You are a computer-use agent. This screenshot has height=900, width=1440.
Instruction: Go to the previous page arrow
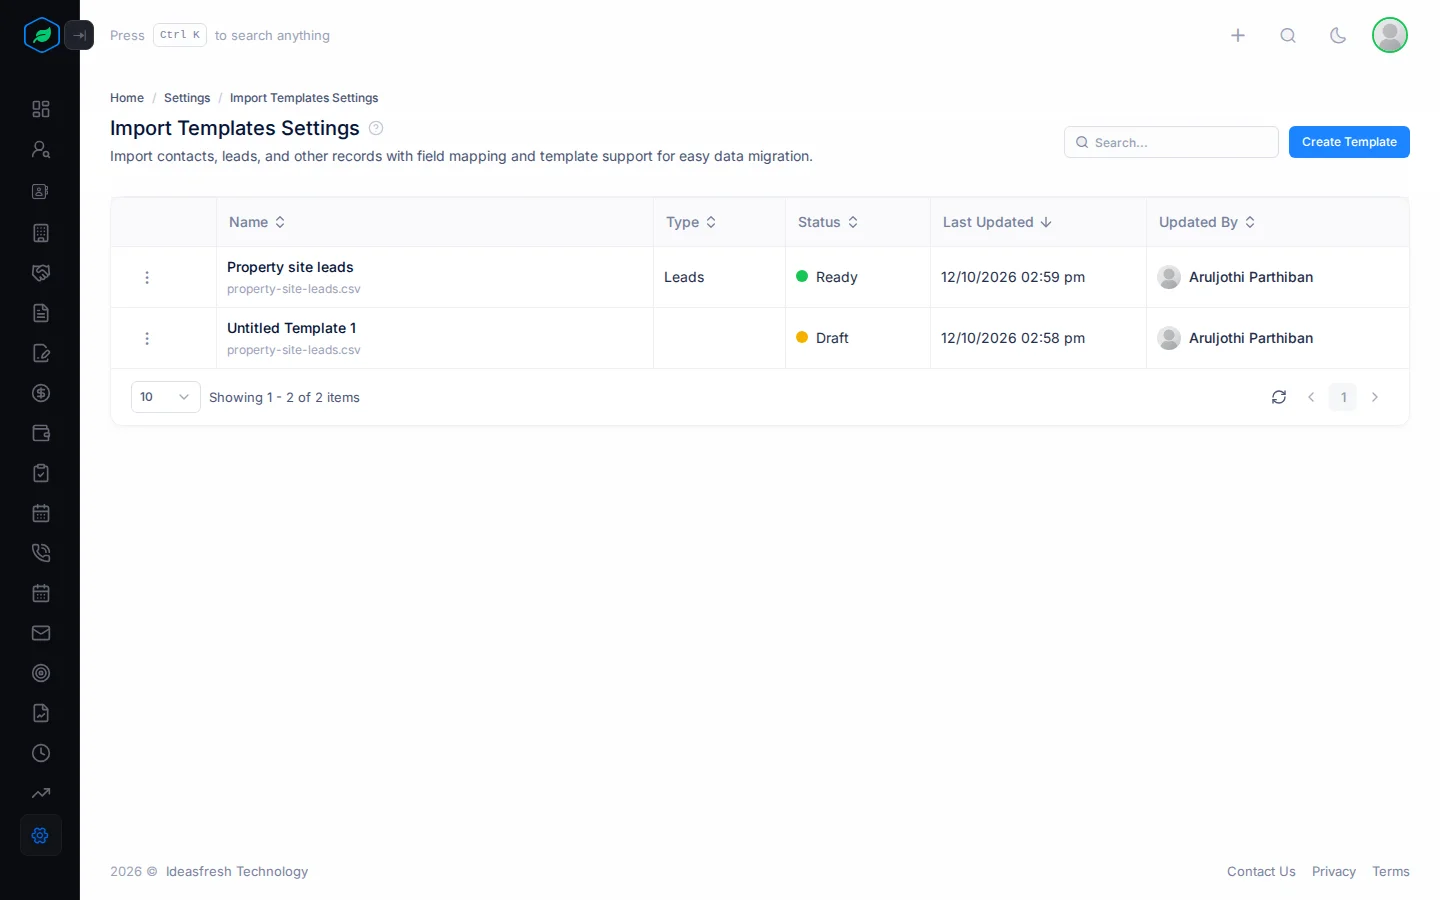(1311, 397)
